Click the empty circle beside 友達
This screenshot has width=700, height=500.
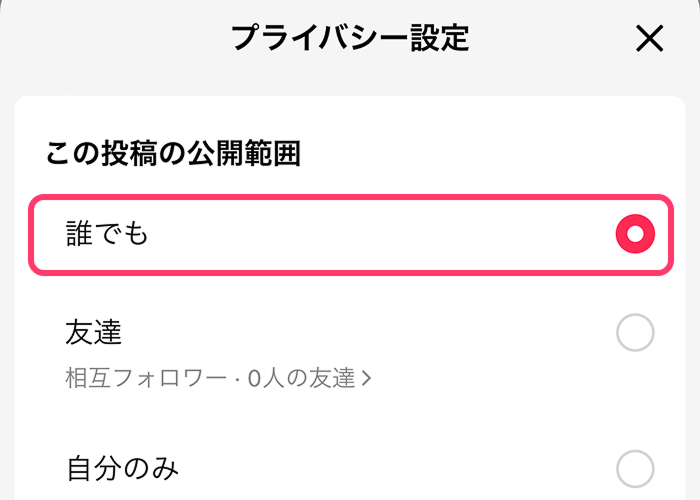[635, 334]
